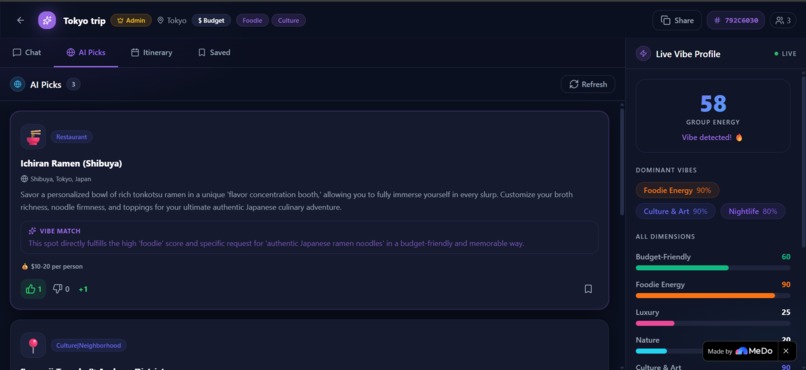806x370 pixels.
Task: Select the Foodie Energy 90% chip
Action: [x=677, y=190]
